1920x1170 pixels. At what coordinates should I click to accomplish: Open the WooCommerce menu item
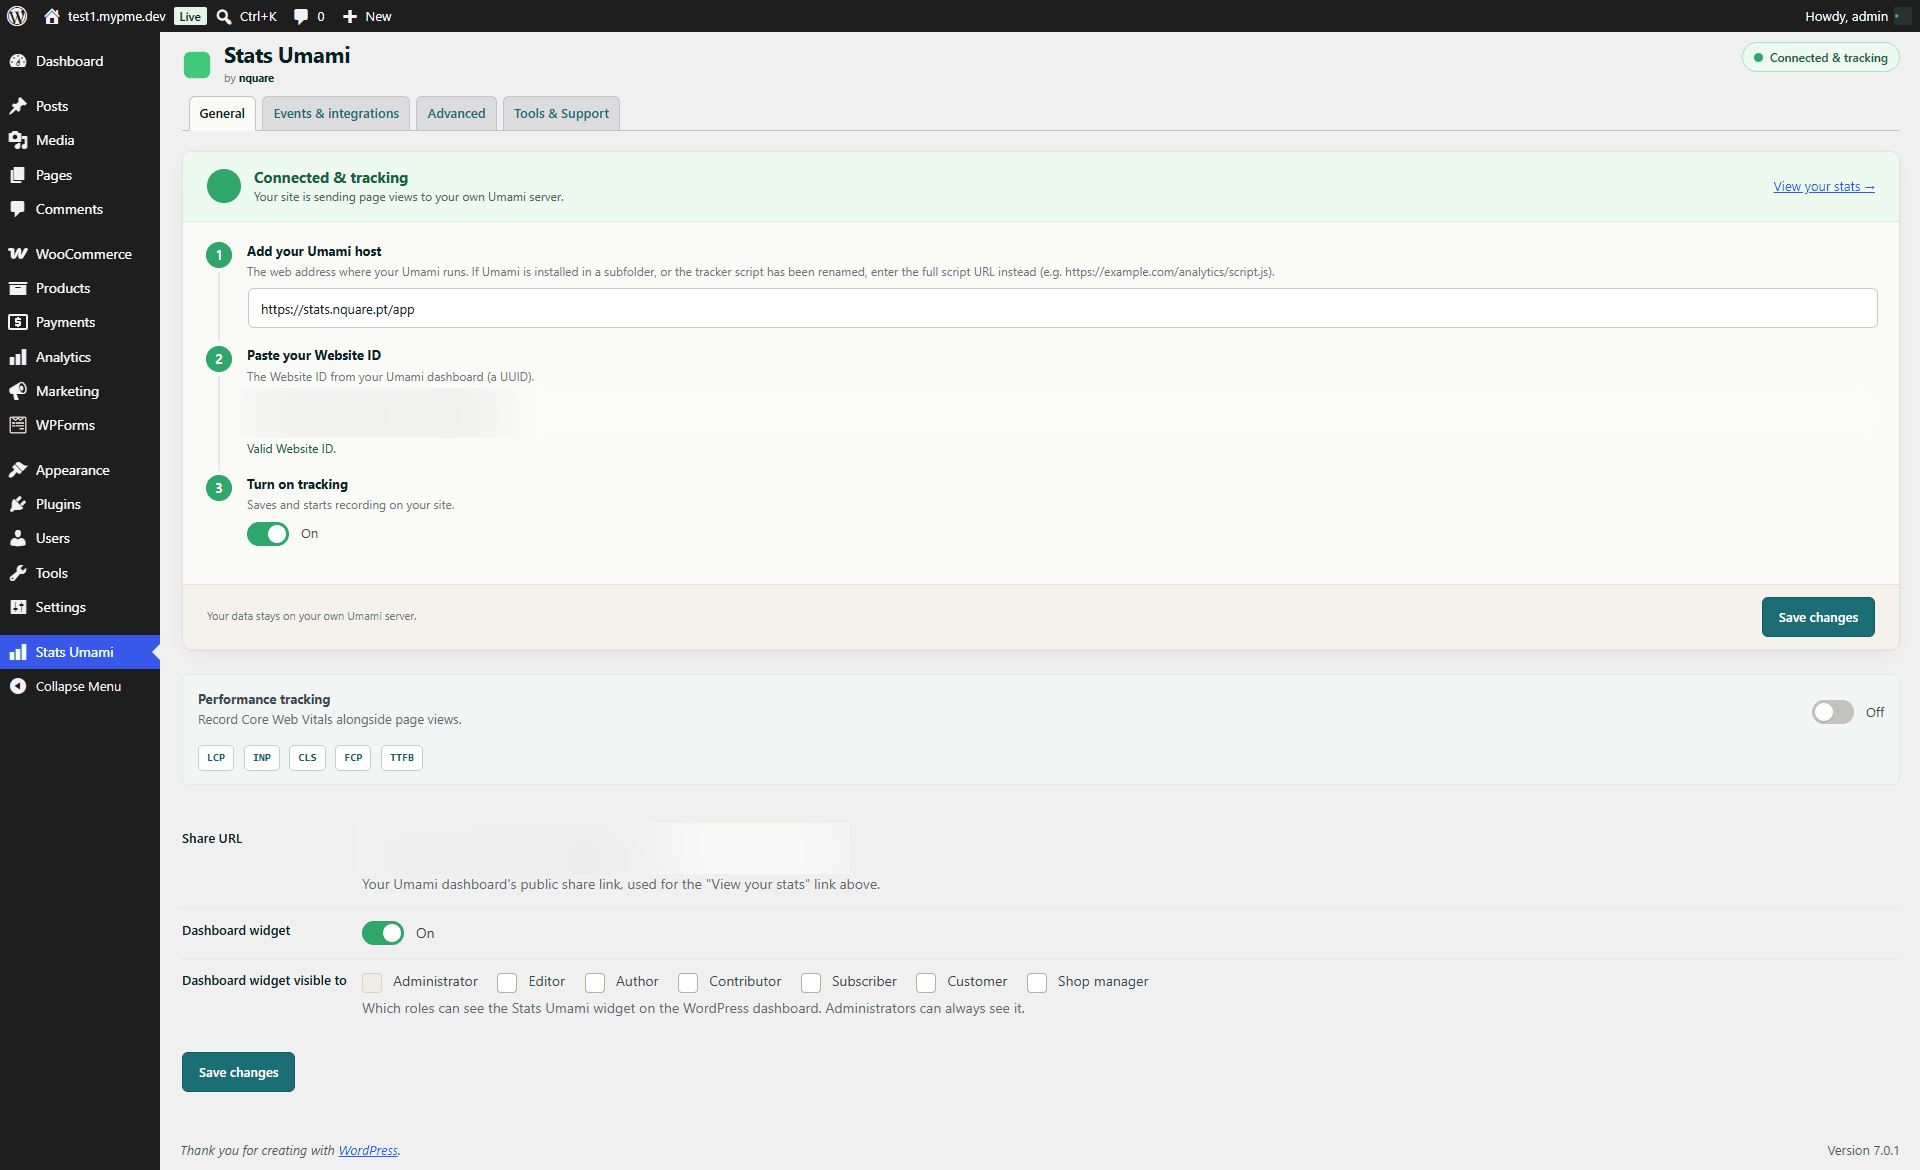coord(80,254)
